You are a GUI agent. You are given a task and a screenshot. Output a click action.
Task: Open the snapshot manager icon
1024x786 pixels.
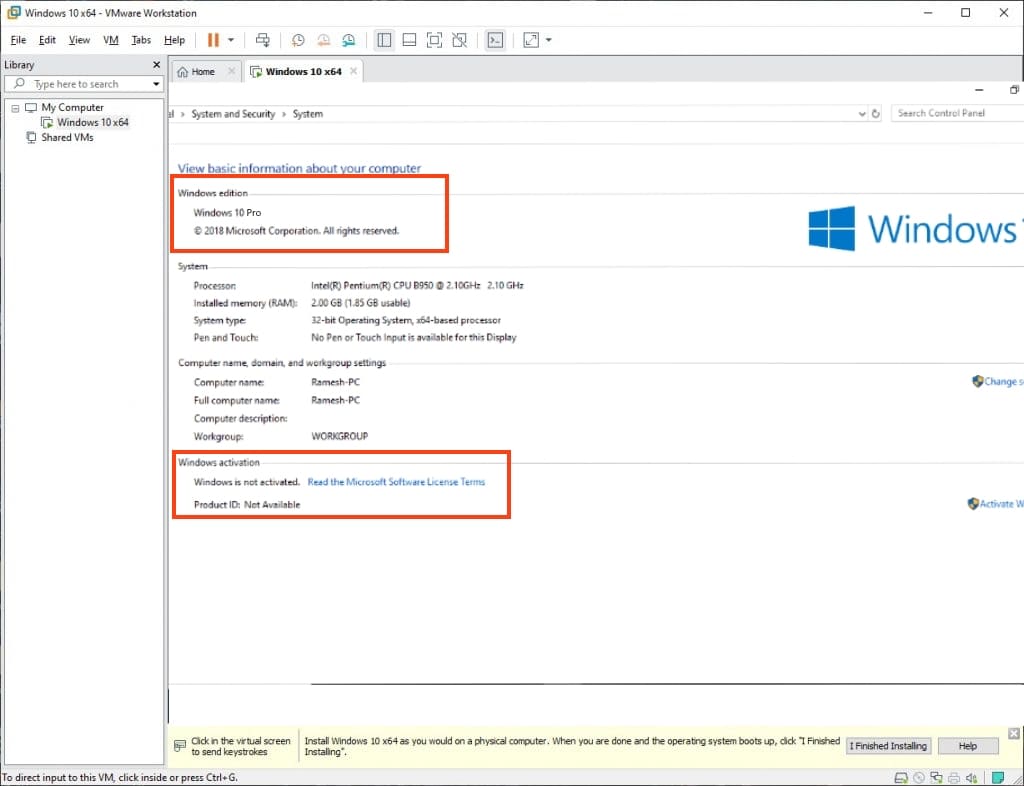(x=348, y=40)
